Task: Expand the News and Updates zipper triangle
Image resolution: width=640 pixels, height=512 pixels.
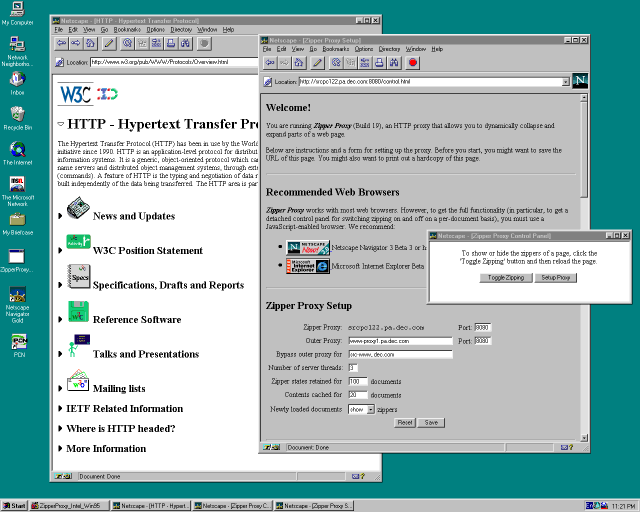Action: [x=62, y=216]
